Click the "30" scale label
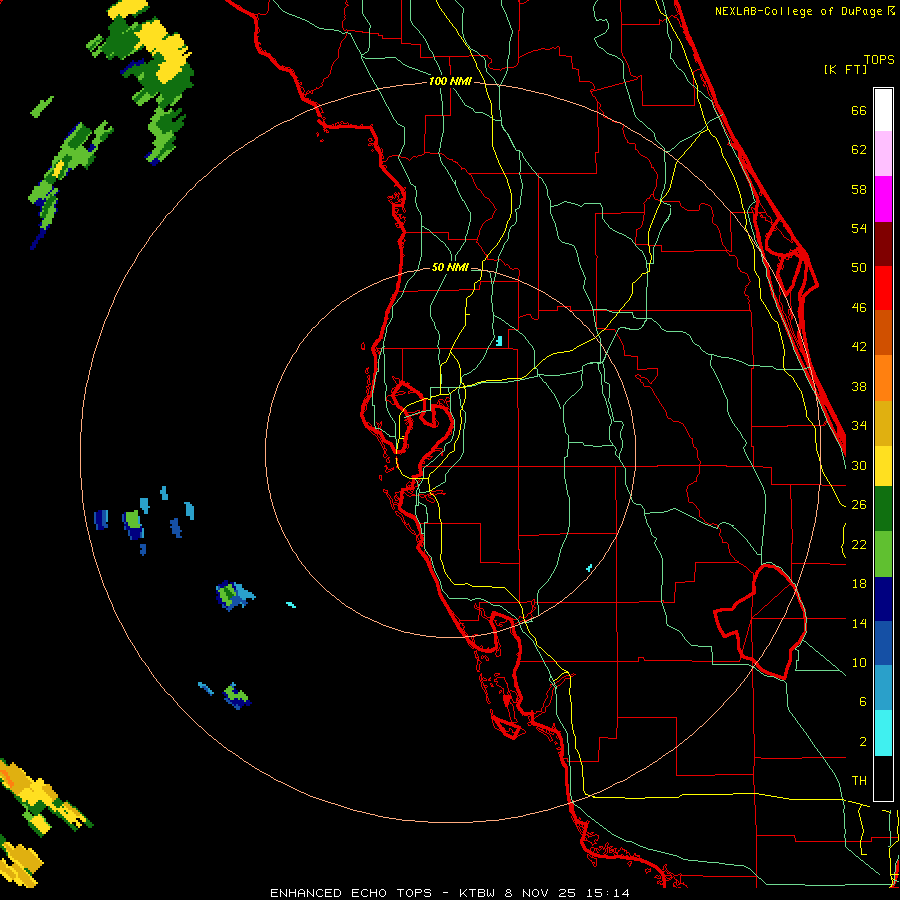The width and height of the screenshot is (900, 900). coord(859,465)
